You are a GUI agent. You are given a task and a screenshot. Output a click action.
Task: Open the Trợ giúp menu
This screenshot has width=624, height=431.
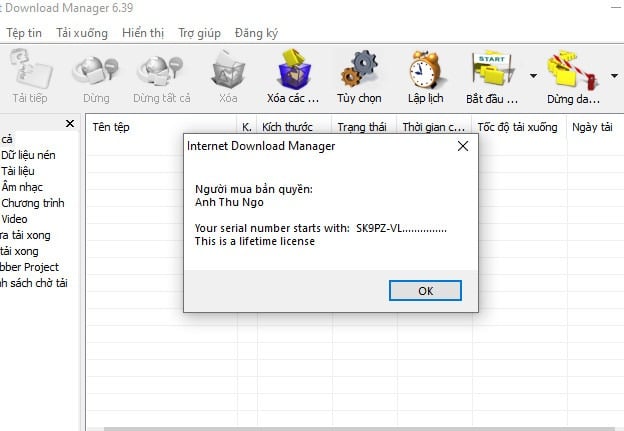click(199, 33)
